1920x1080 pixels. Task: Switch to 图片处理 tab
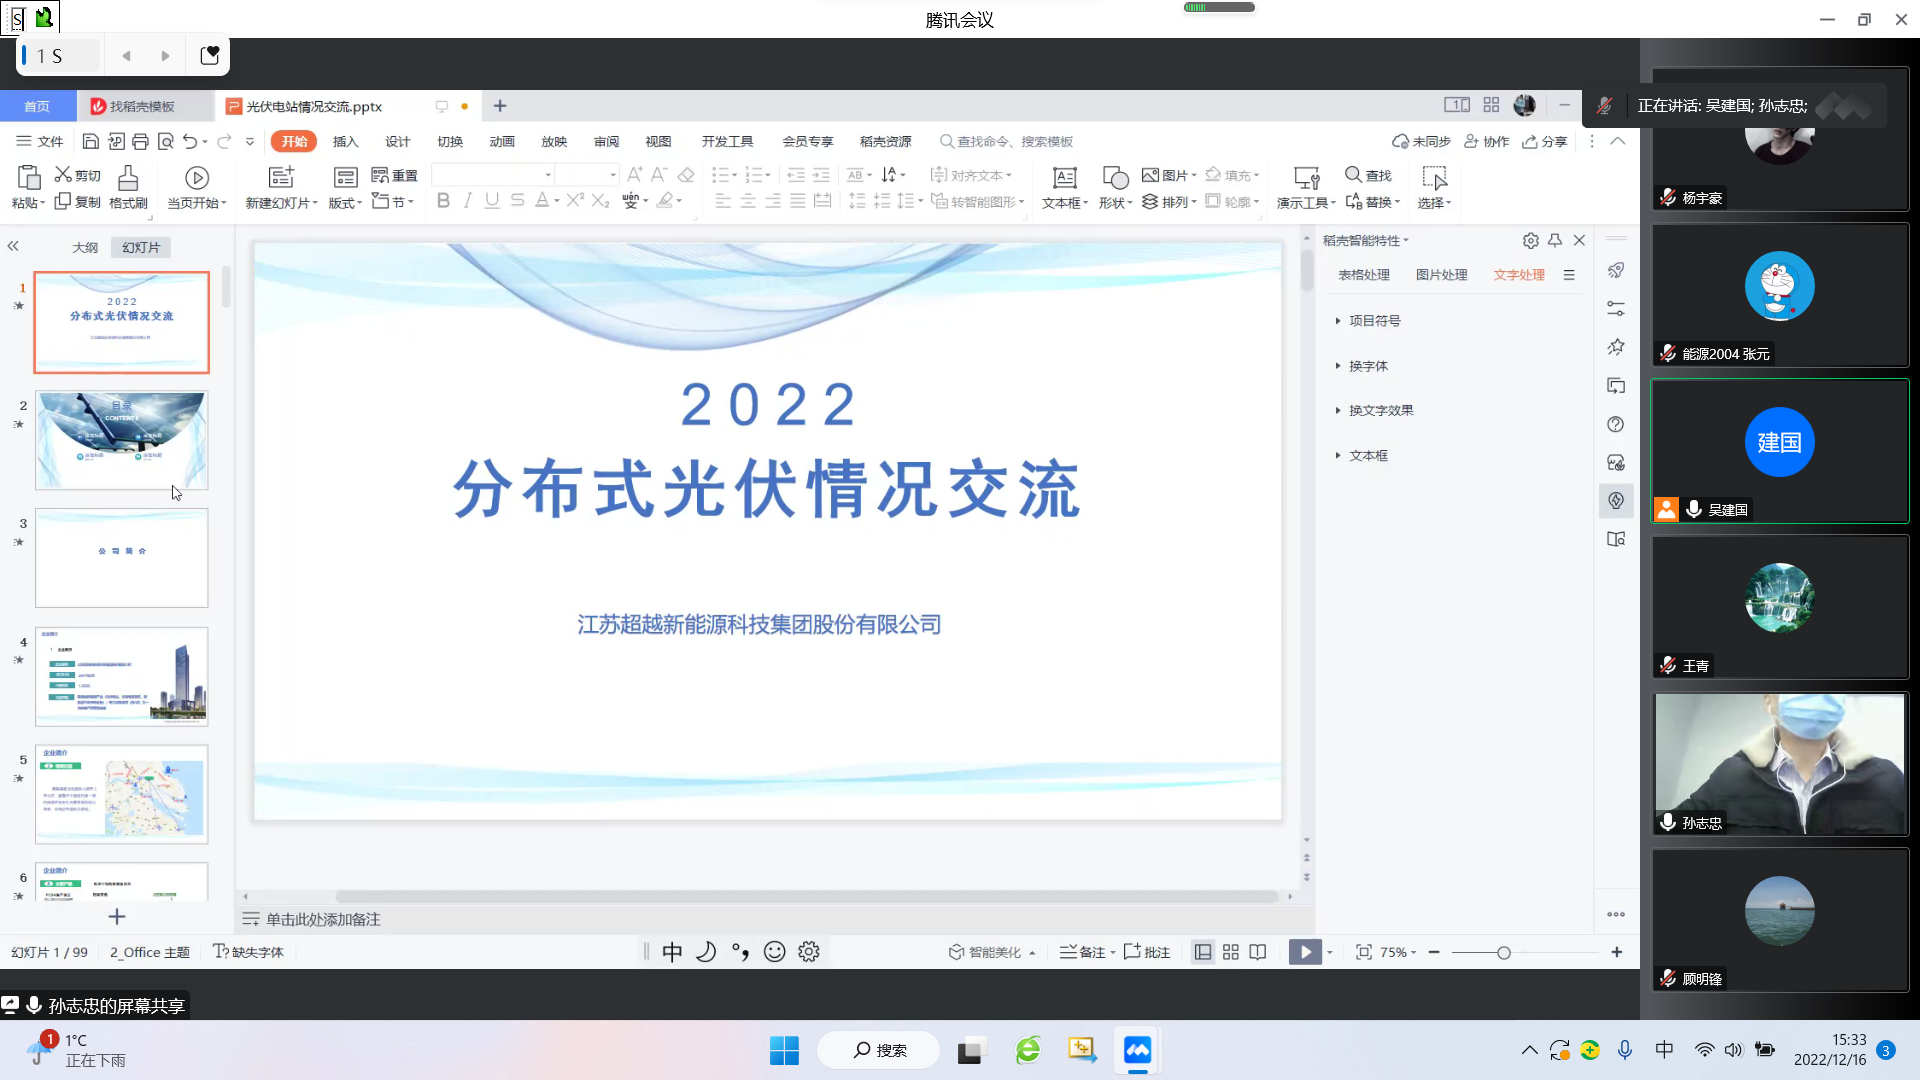click(x=1441, y=275)
